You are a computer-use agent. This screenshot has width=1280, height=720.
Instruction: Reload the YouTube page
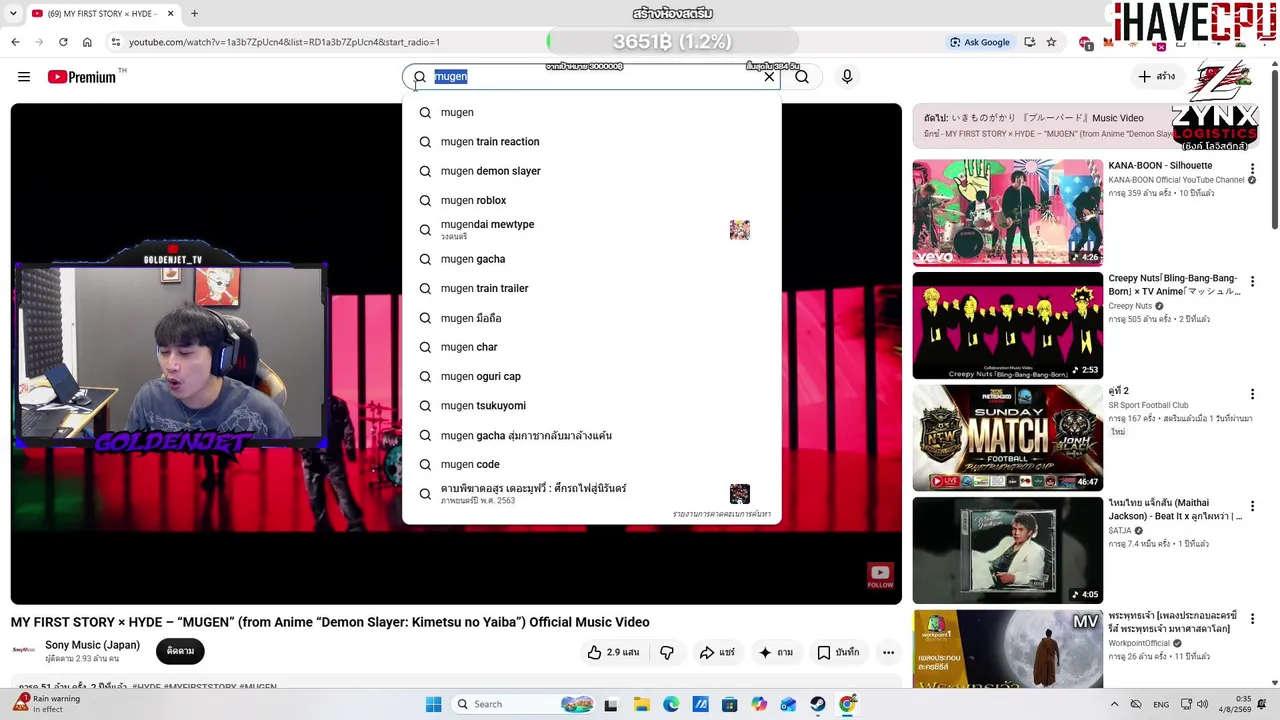63,42
